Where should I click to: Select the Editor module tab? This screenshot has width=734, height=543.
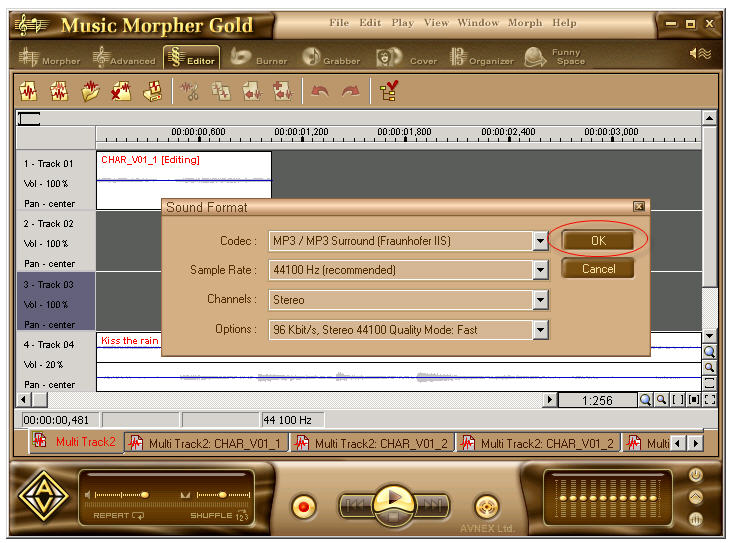(192, 58)
